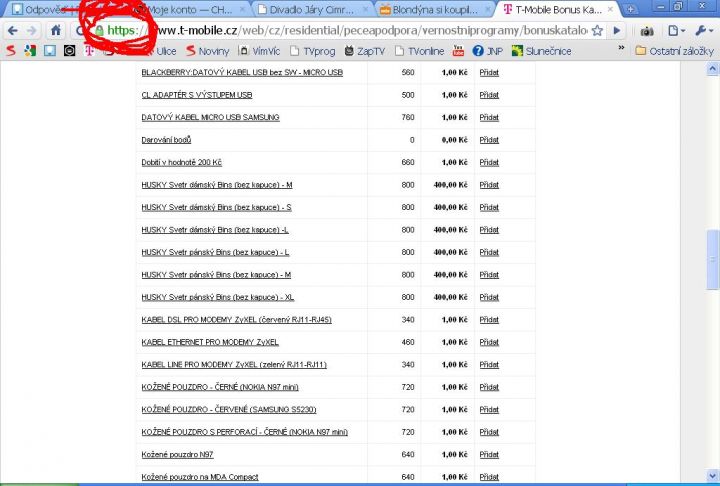
Task: Bookmark this page with the star icon
Action: point(597,31)
